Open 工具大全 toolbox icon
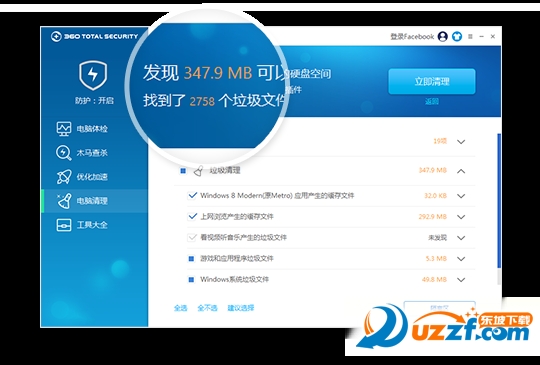 coord(64,225)
